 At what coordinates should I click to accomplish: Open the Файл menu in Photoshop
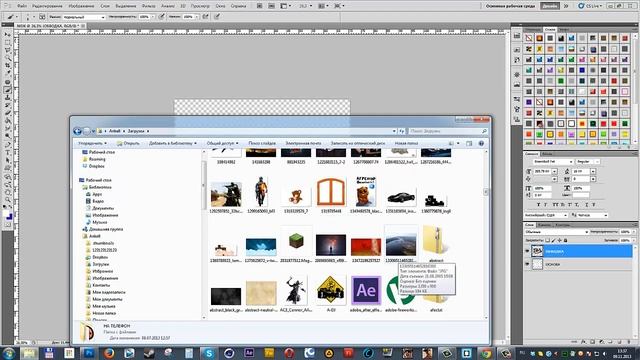[22, 6]
